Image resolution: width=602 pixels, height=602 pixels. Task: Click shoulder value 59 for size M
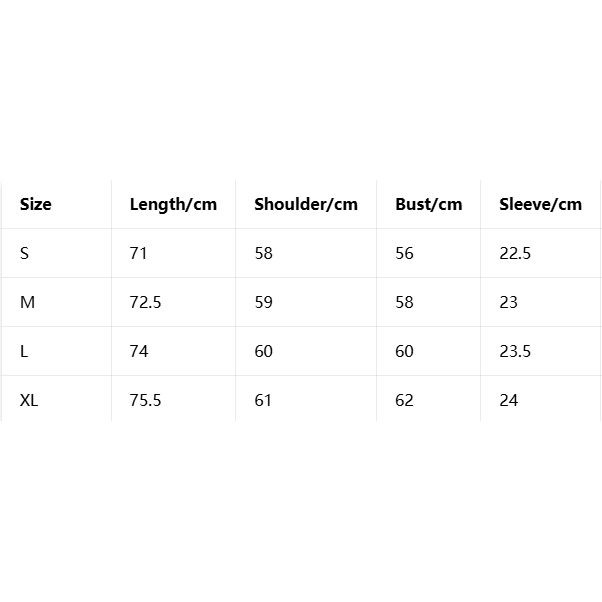coord(263,302)
